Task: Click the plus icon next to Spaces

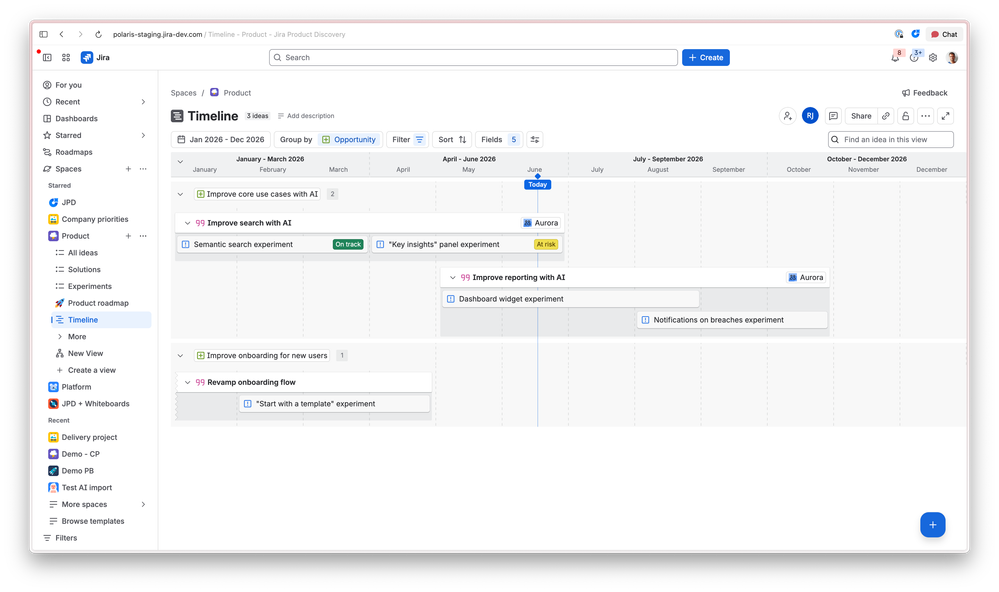Action: (128, 169)
